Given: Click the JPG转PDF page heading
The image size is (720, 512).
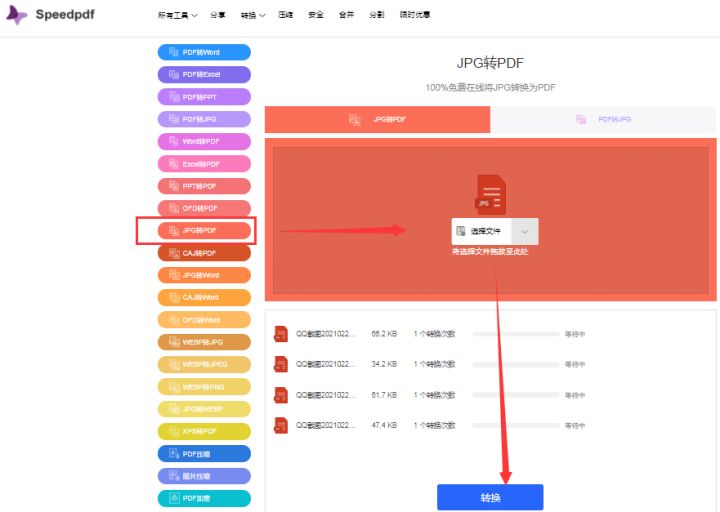Looking at the screenshot, I should point(490,63).
